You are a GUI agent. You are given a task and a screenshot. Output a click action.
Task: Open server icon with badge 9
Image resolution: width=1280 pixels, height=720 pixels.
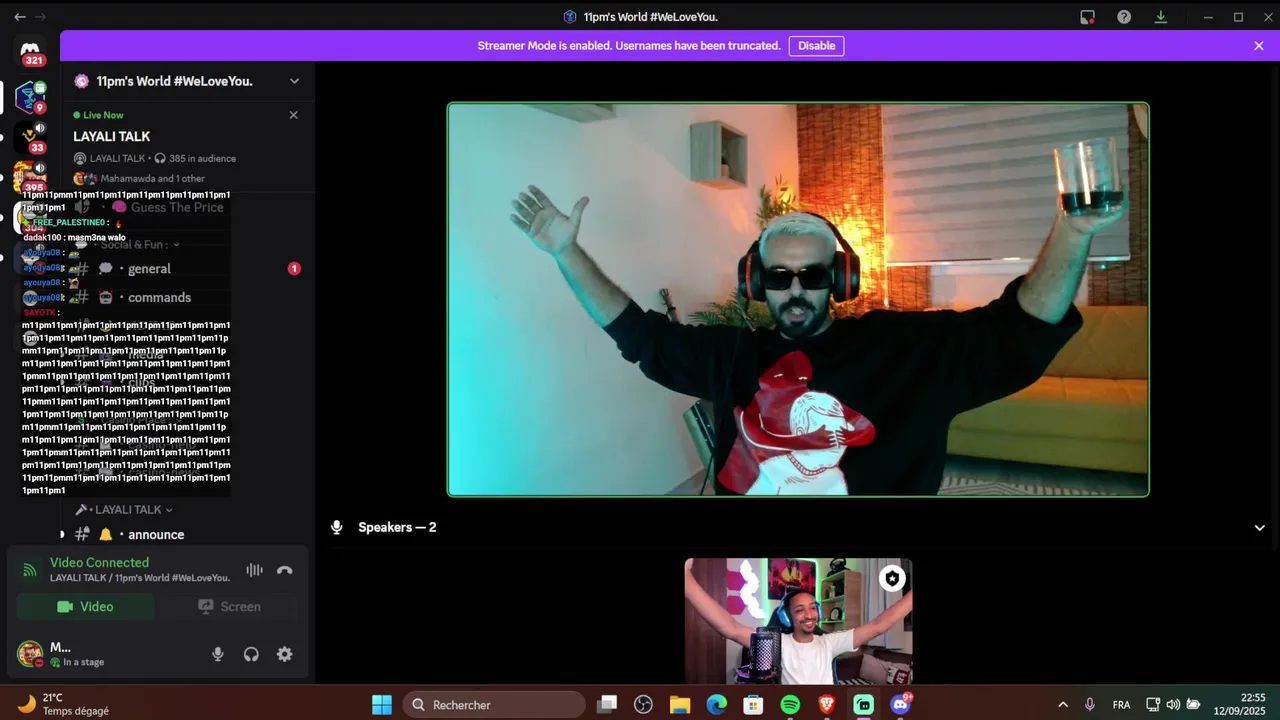(x=30, y=97)
